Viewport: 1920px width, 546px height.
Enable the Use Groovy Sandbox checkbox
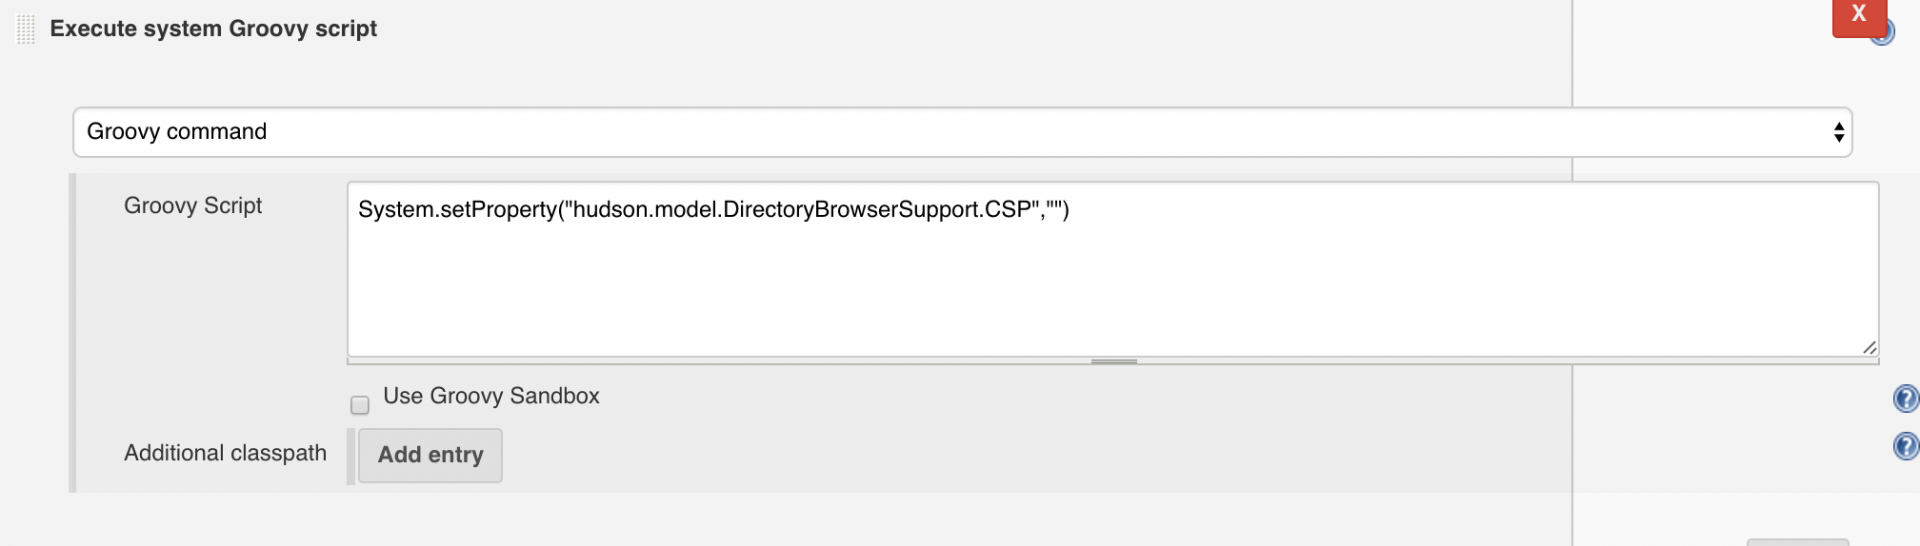point(360,405)
